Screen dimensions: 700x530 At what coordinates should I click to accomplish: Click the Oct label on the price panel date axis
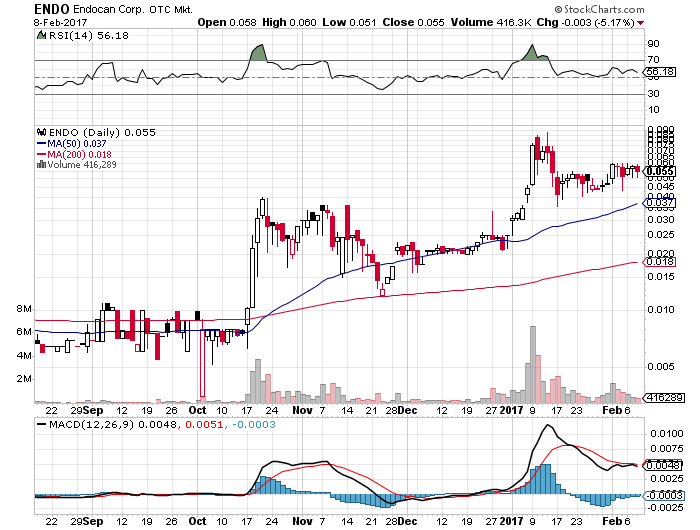pos(197,410)
